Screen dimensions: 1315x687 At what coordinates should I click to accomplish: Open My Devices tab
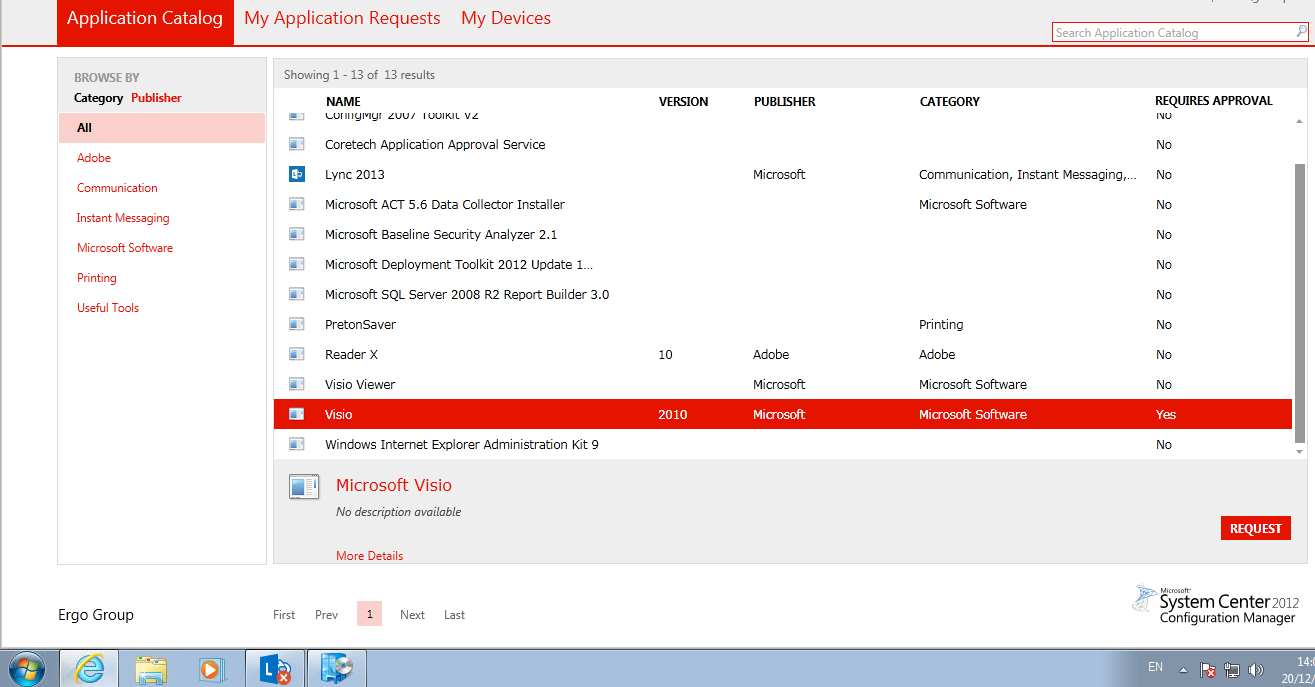tap(506, 19)
